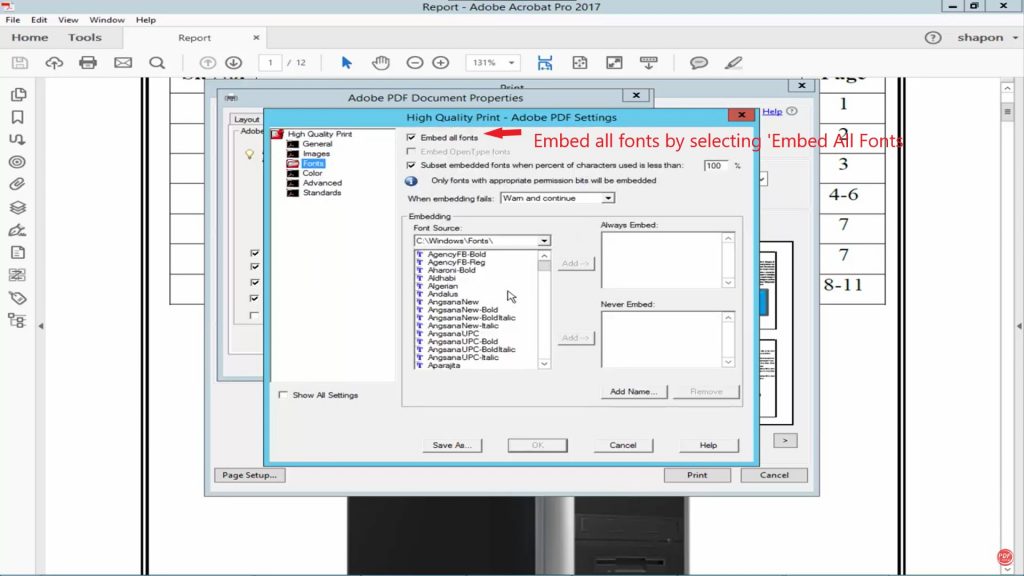Open the Window menu

(x=106, y=20)
